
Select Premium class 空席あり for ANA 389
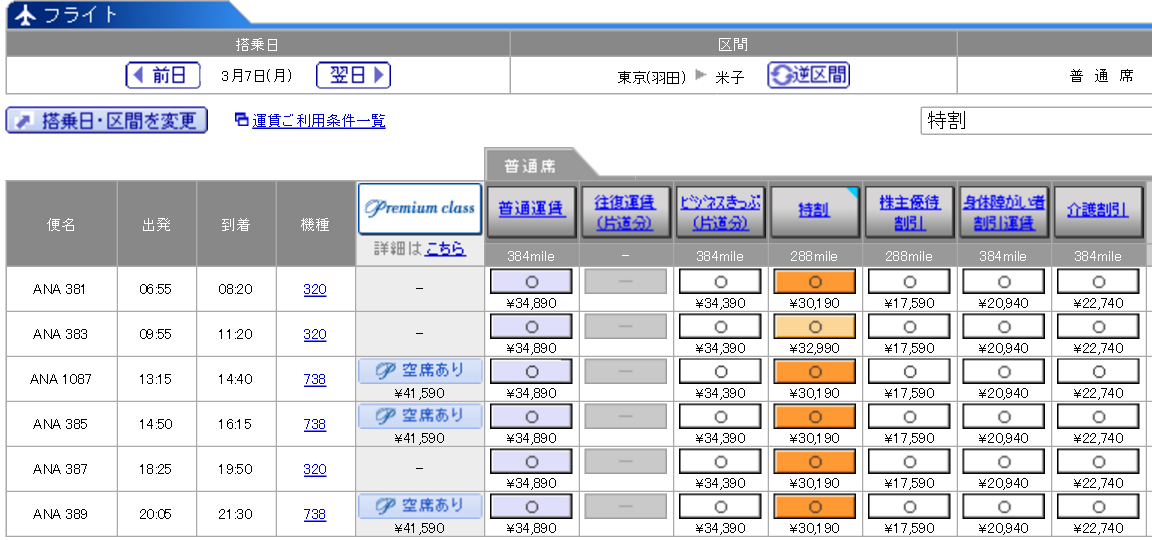(x=420, y=506)
